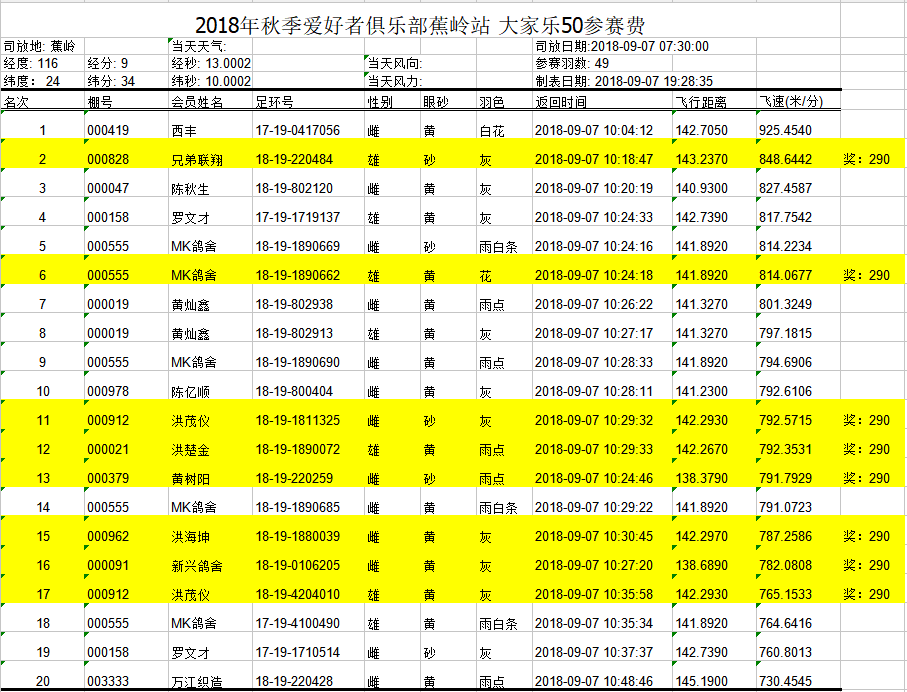Select ring number 18-19-4204010

click(297, 594)
